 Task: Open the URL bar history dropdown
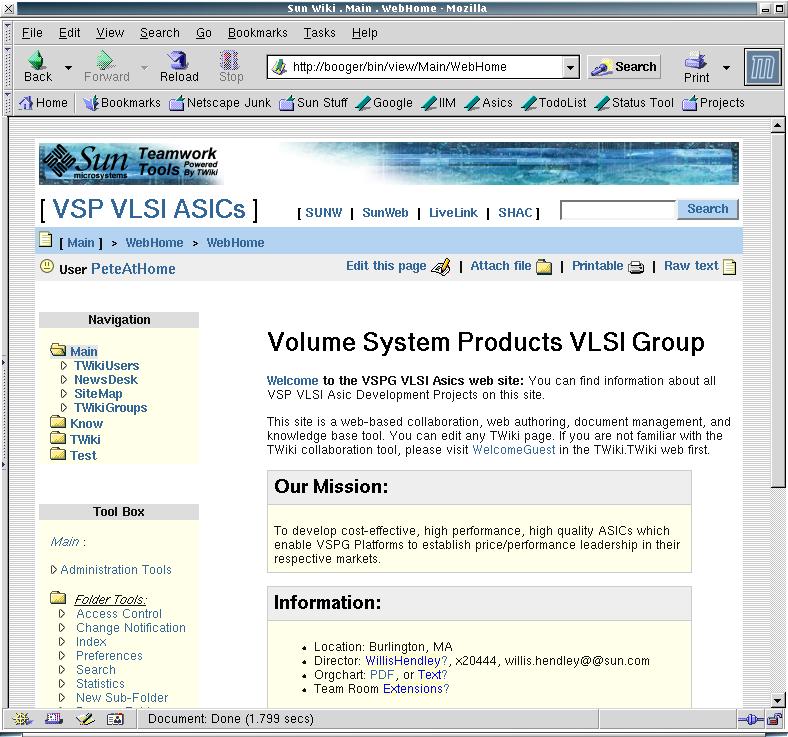point(570,67)
